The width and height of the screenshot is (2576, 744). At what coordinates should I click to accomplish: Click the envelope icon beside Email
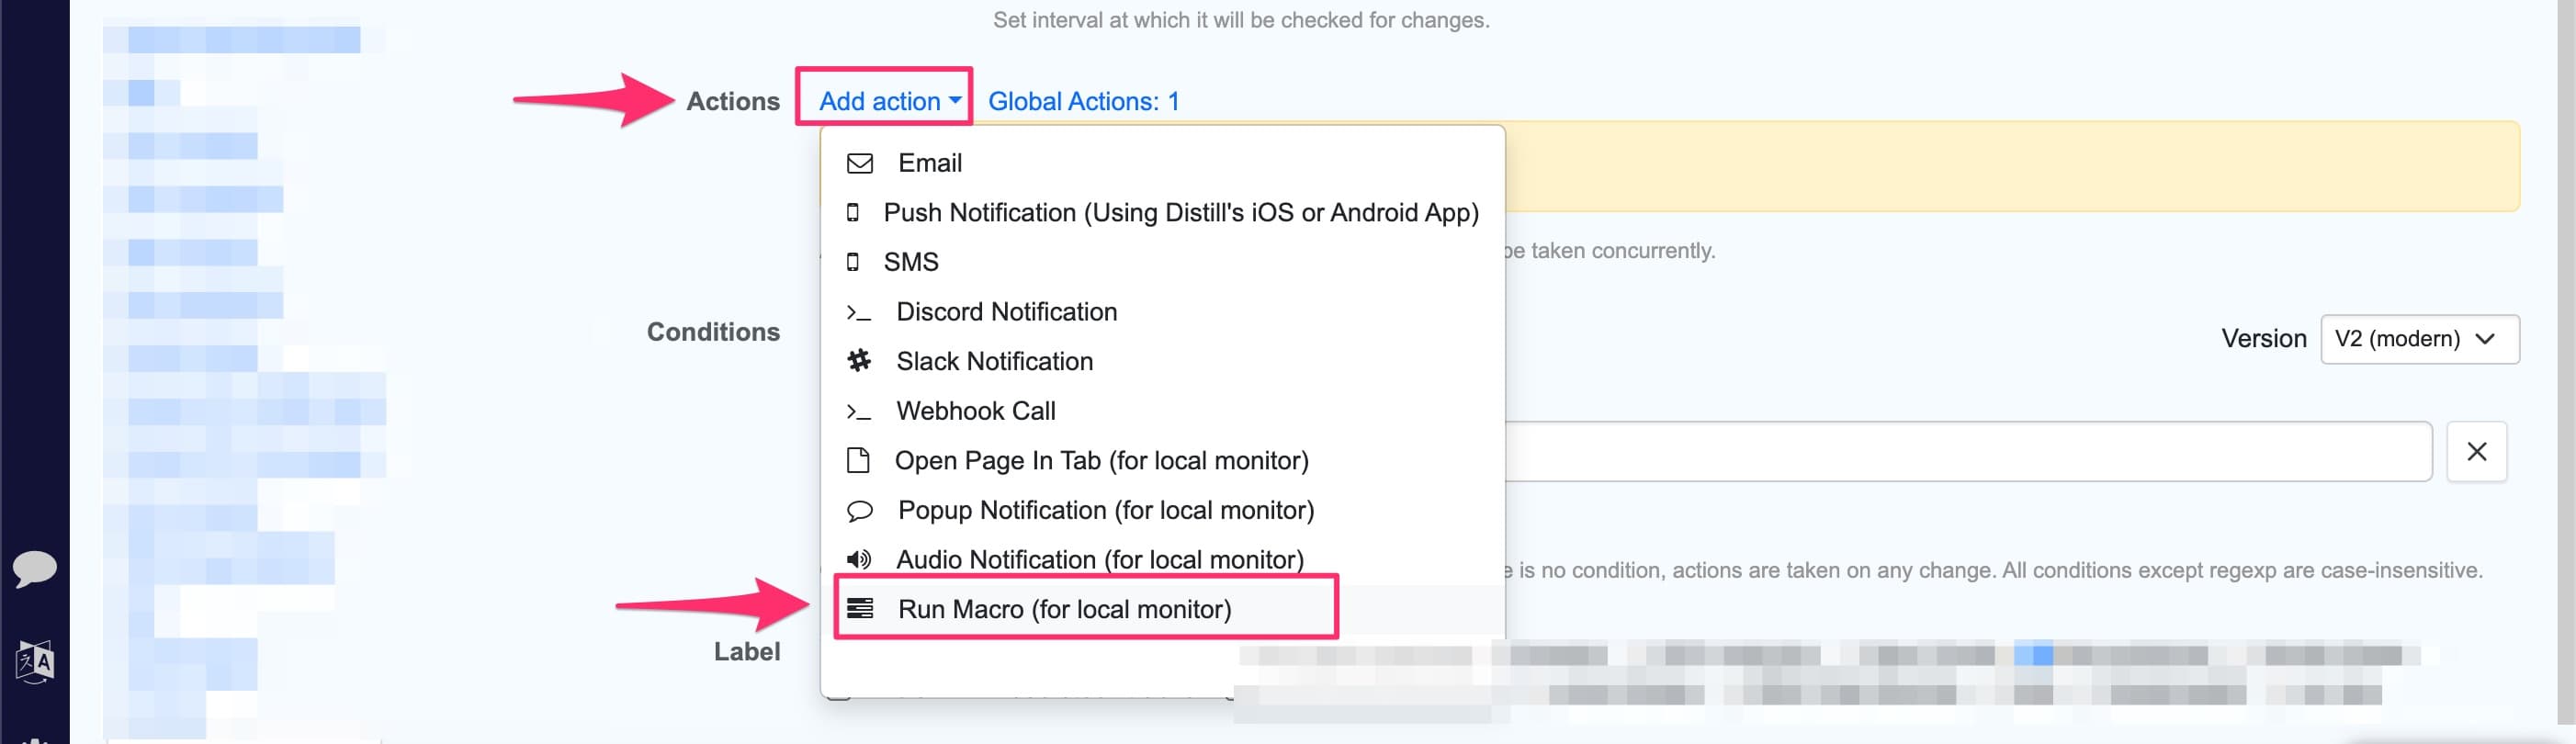click(x=859, y=163)
